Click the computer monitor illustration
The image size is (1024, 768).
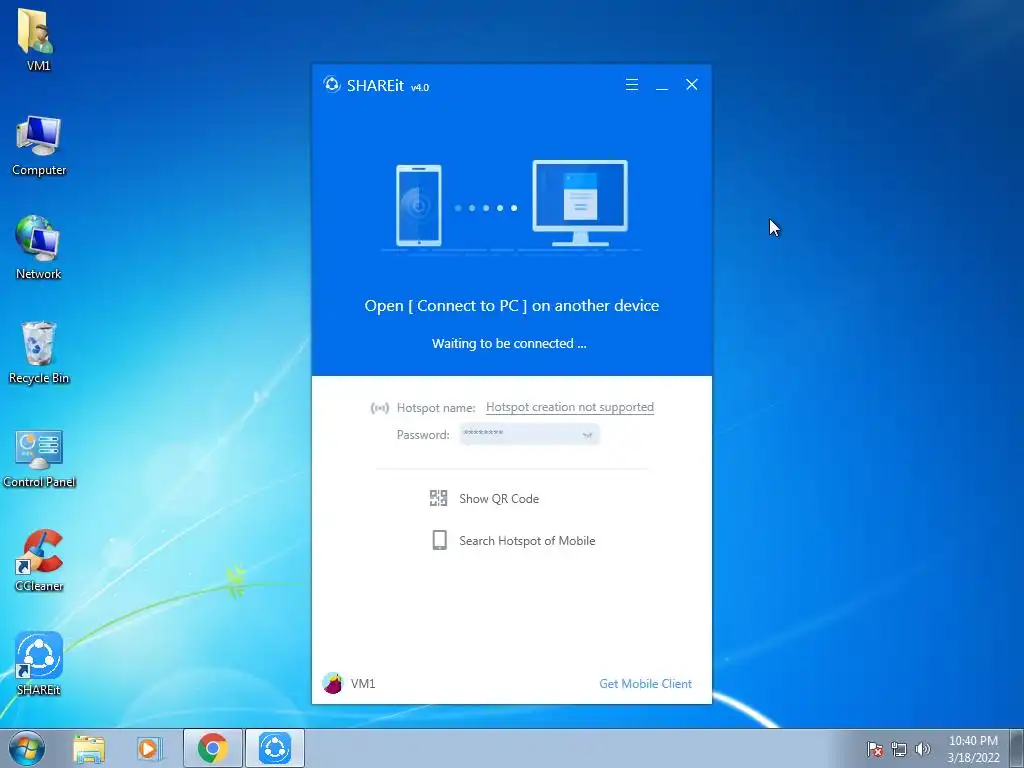pos(580,203)
